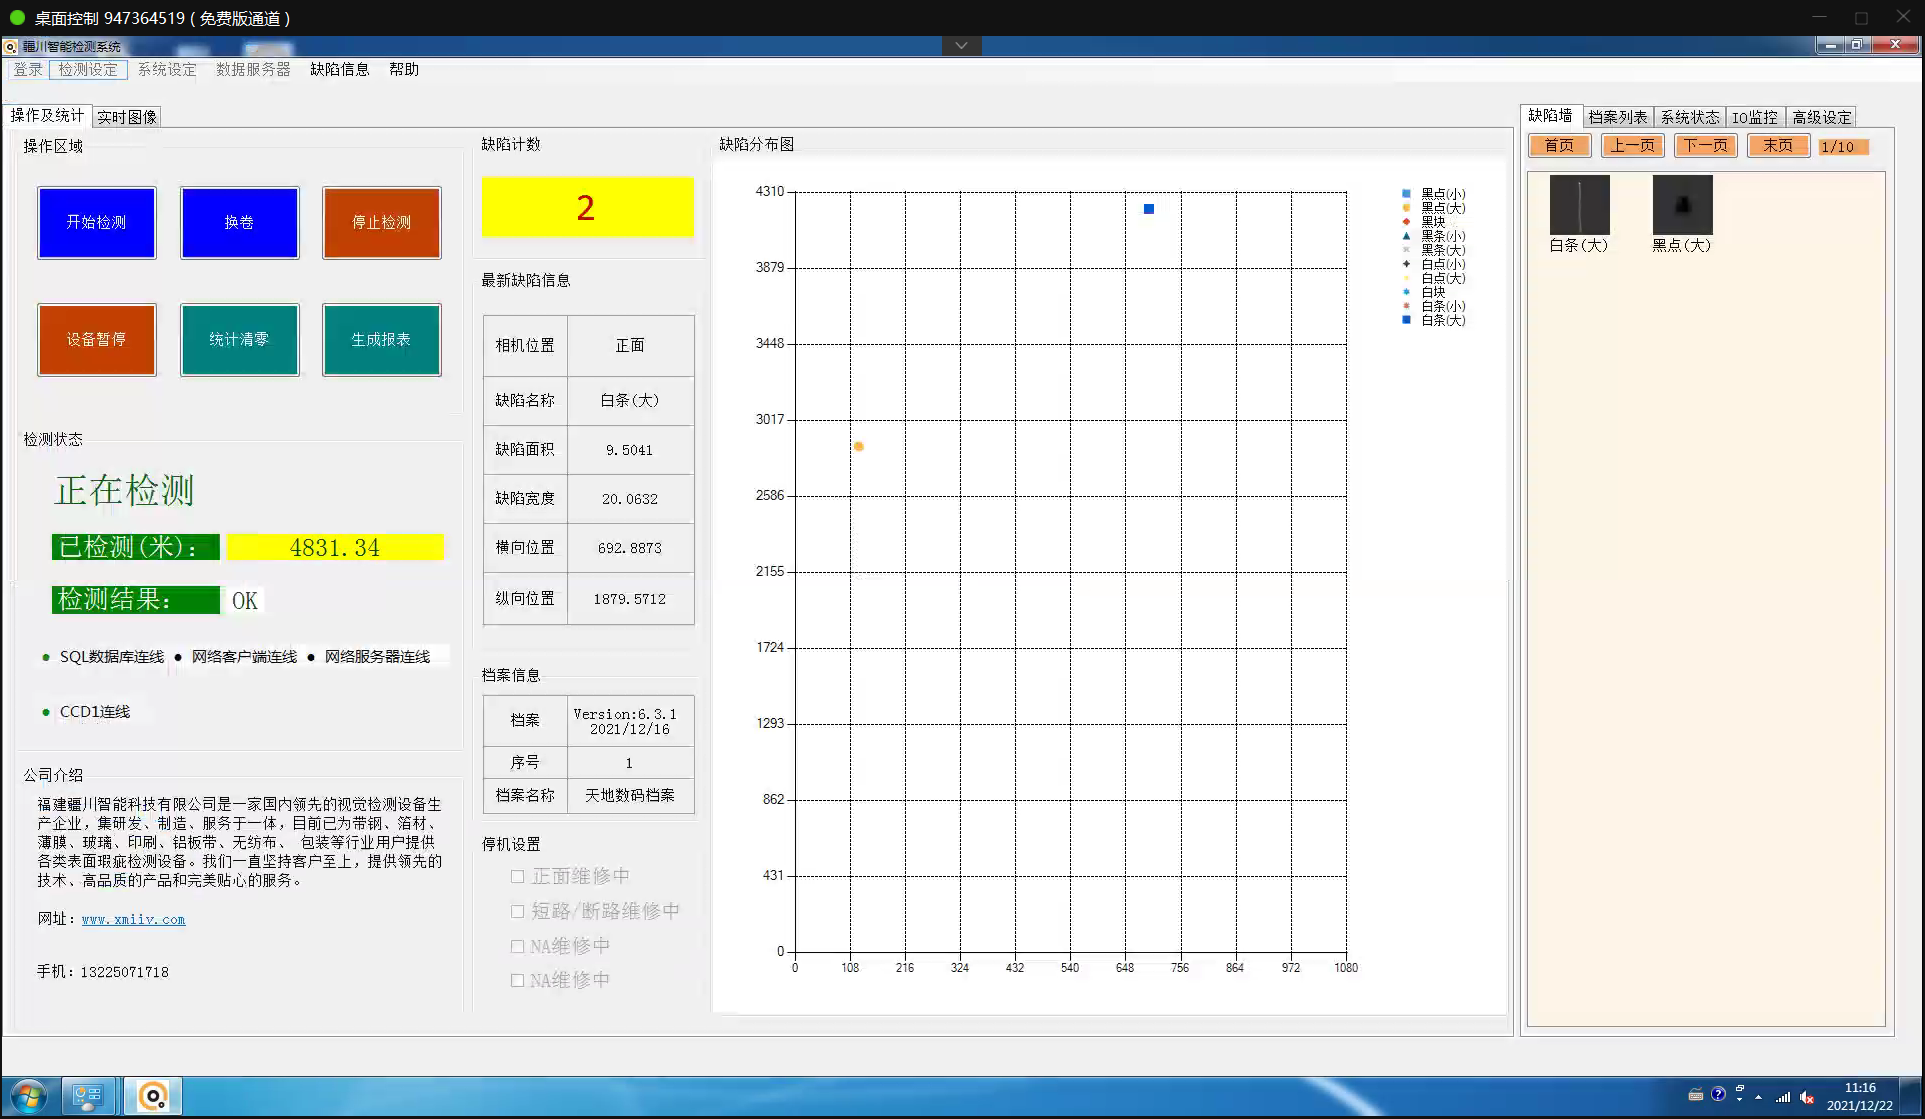Screen dimensions: 1925x1119
Task: Click the 设备暂停 pause device button
Action: 97,339
